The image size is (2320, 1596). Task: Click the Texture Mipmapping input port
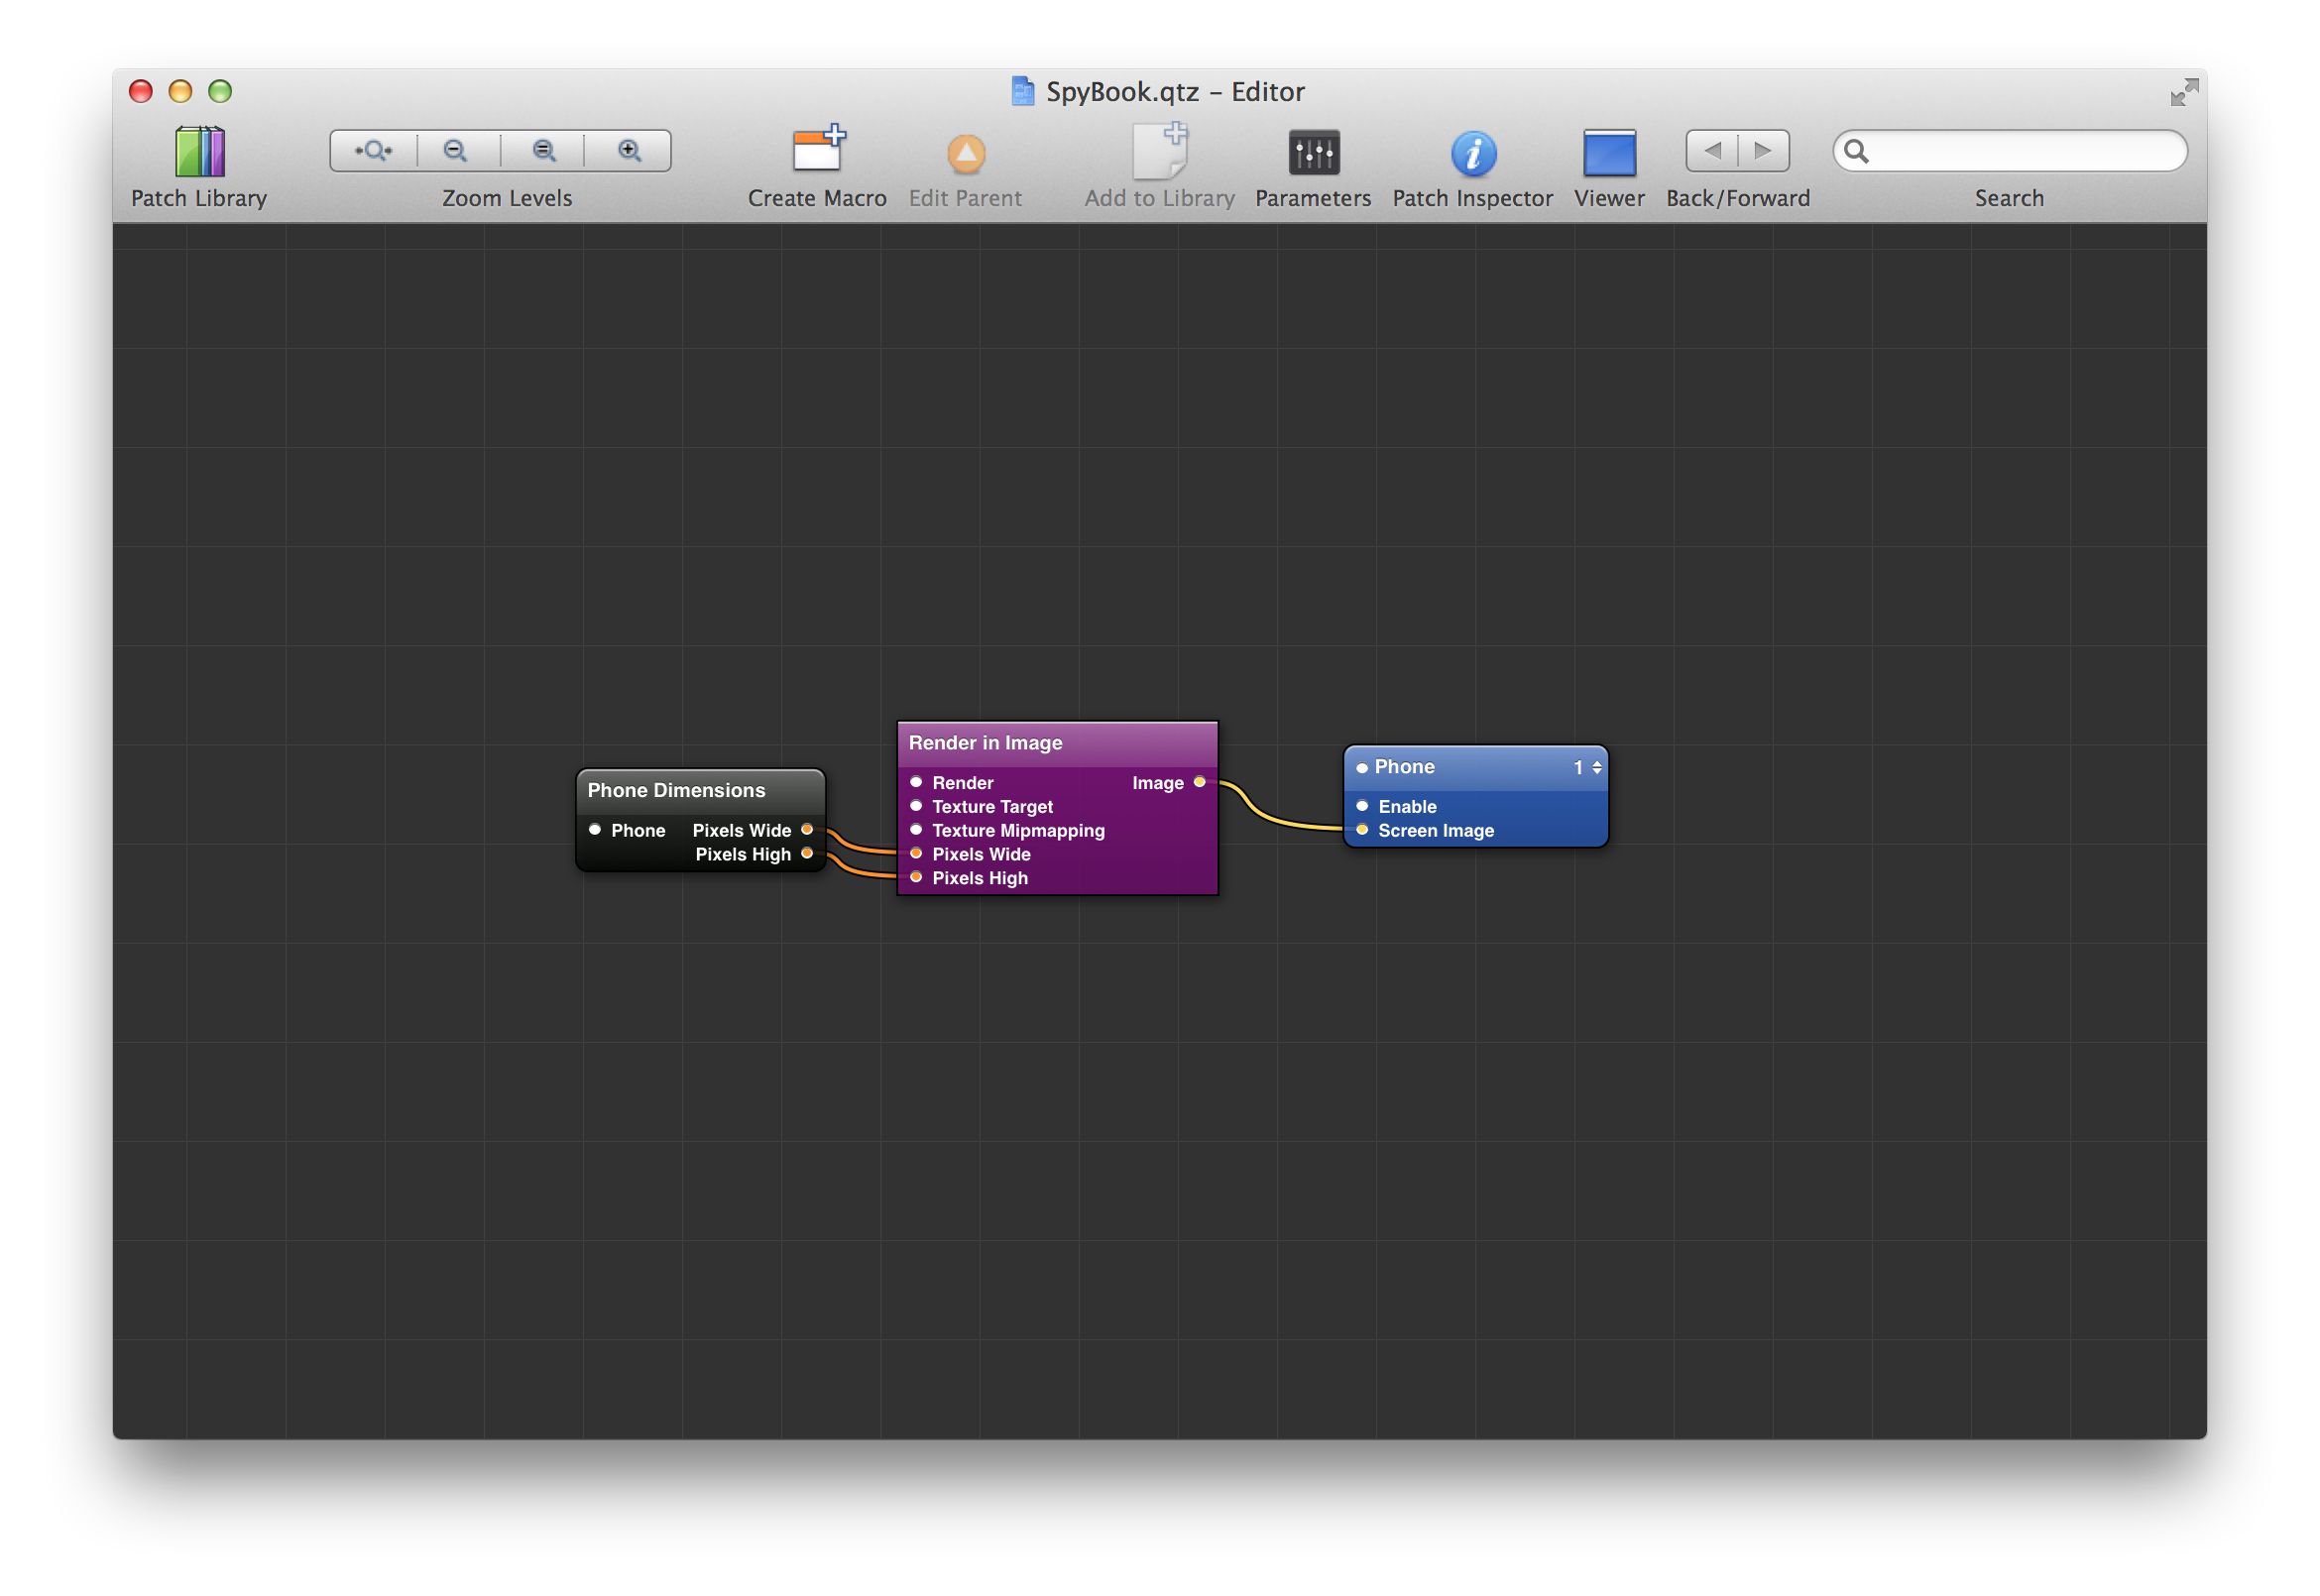pyautogui.click(x=916, y=830)
